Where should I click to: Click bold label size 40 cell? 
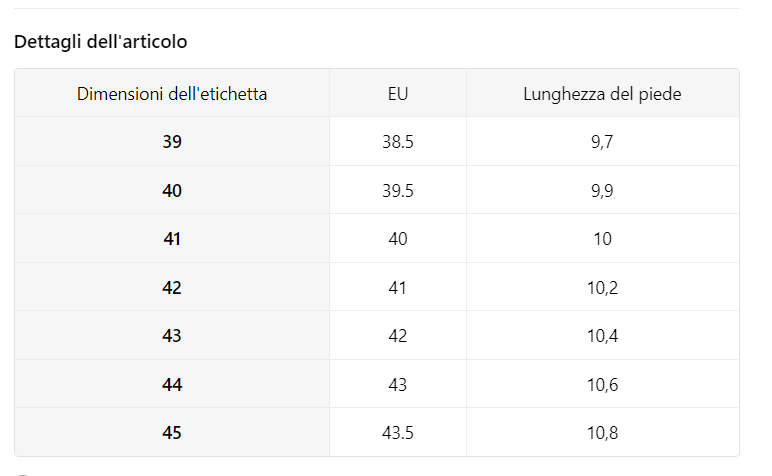[x=172, y=190]
